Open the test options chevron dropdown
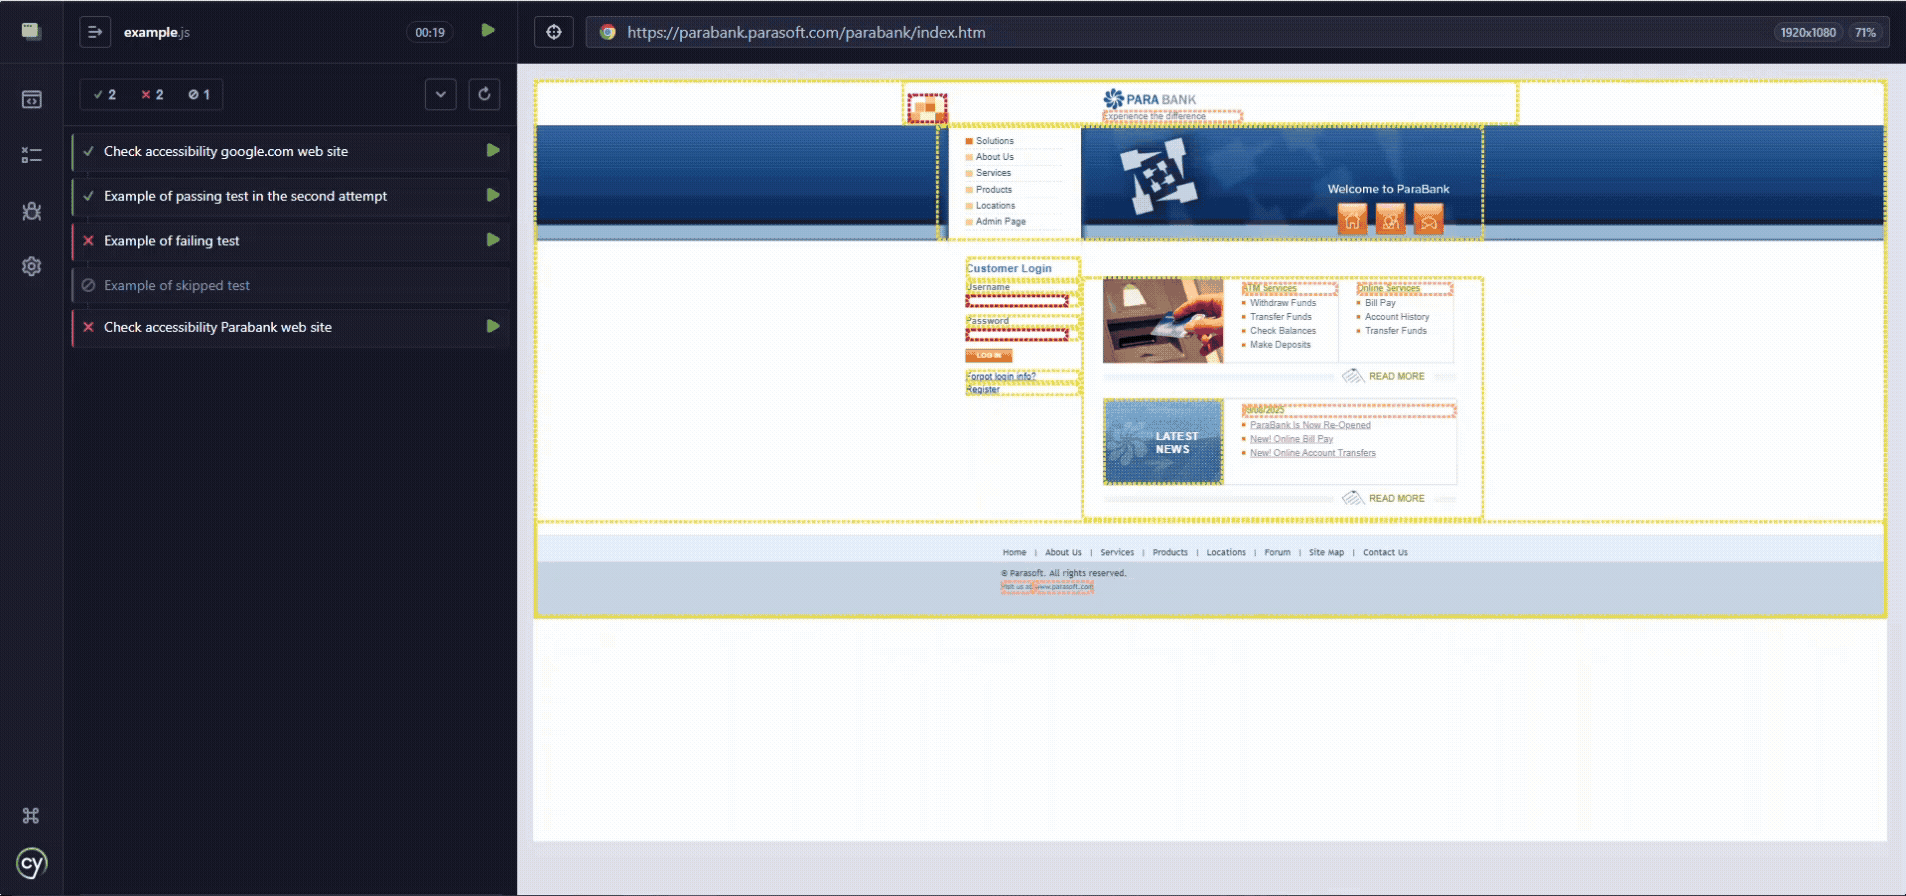The width and height of the screenshot is (1906, 896). coord(440,94)
